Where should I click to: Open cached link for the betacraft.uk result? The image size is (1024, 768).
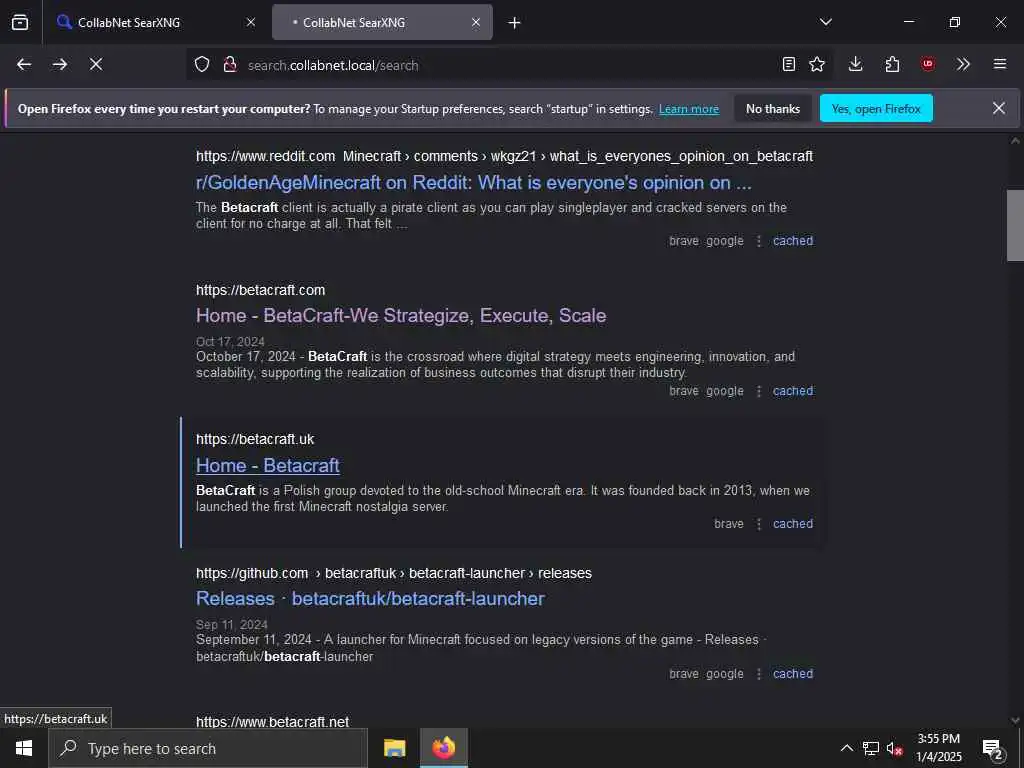tap(793, 524)
